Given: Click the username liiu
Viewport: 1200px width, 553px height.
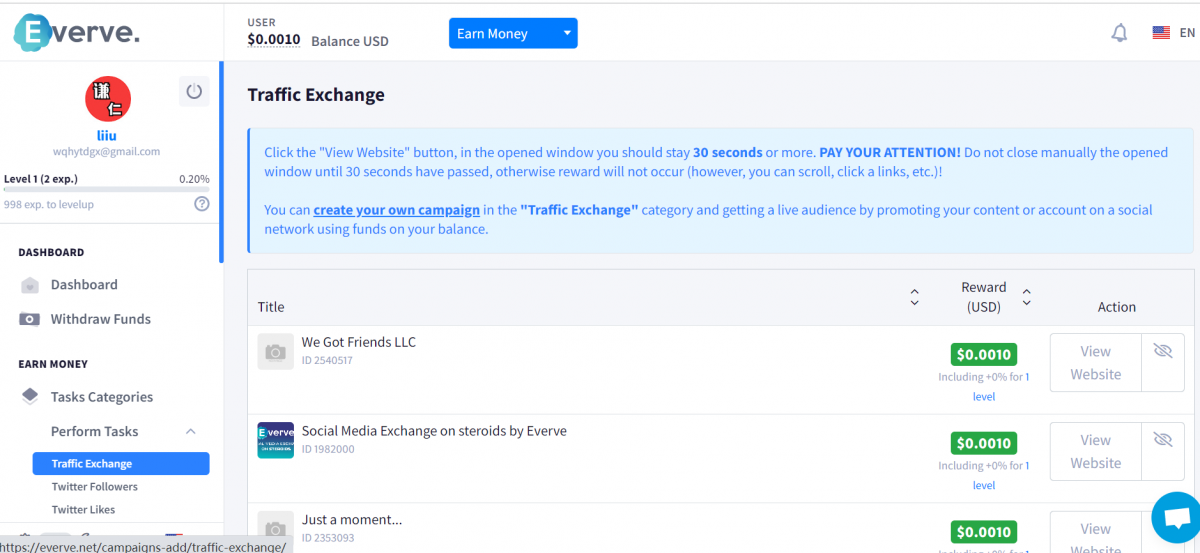Looking at the screenshot, I should [x=108, y=135].
